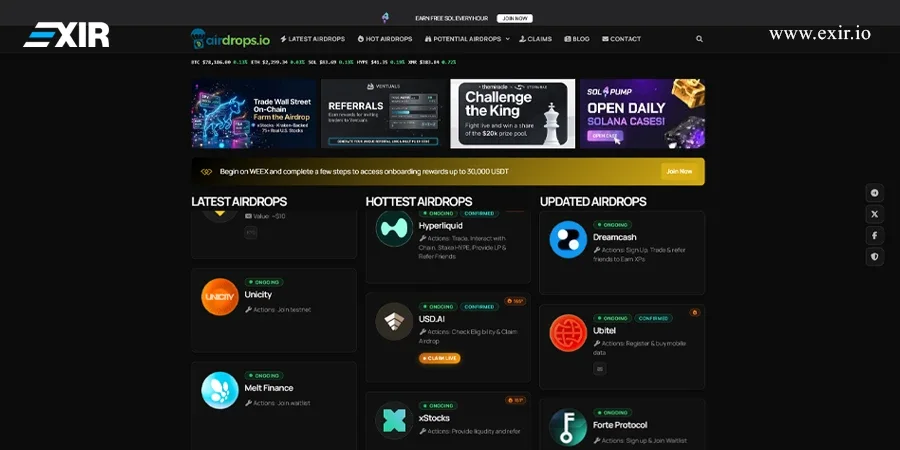The image size is (900, 450).
Task: Click the Hottest Airdrops section heading
Action: coord(419,202)
